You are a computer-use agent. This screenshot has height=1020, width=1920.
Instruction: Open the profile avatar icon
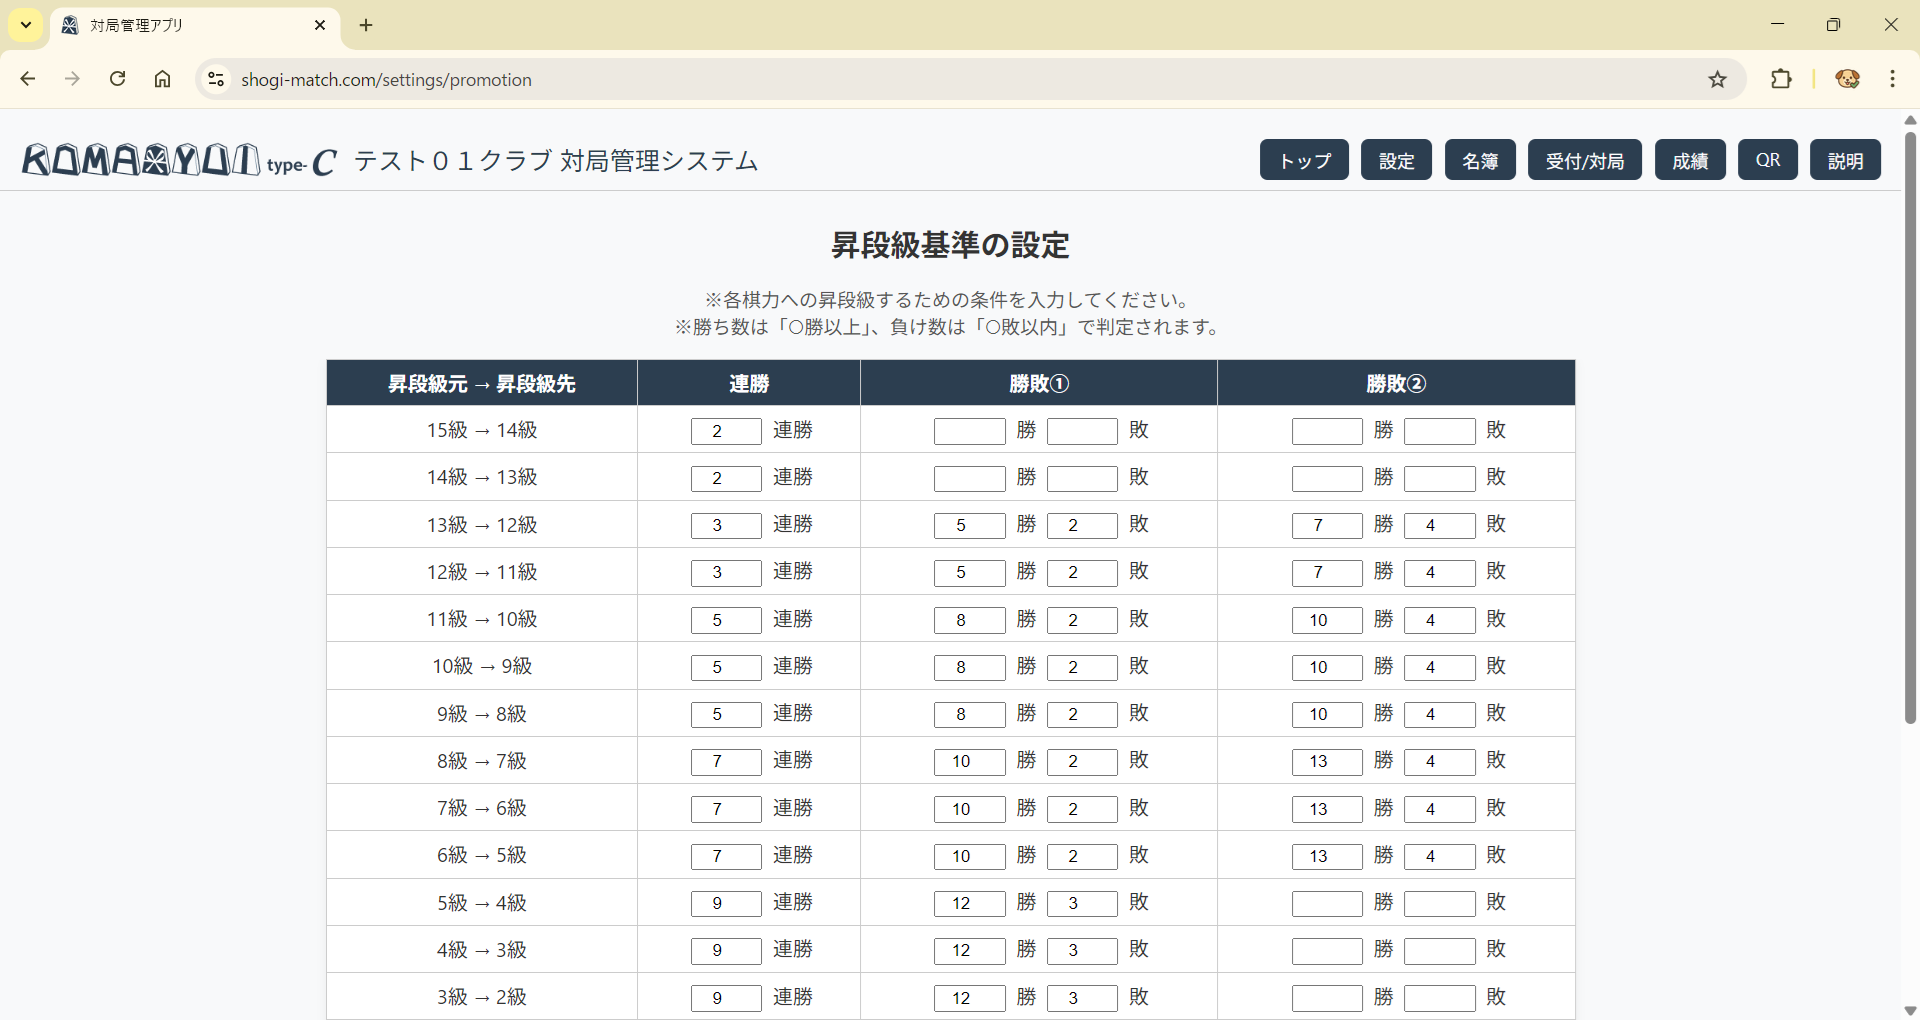pos(1847,80)
